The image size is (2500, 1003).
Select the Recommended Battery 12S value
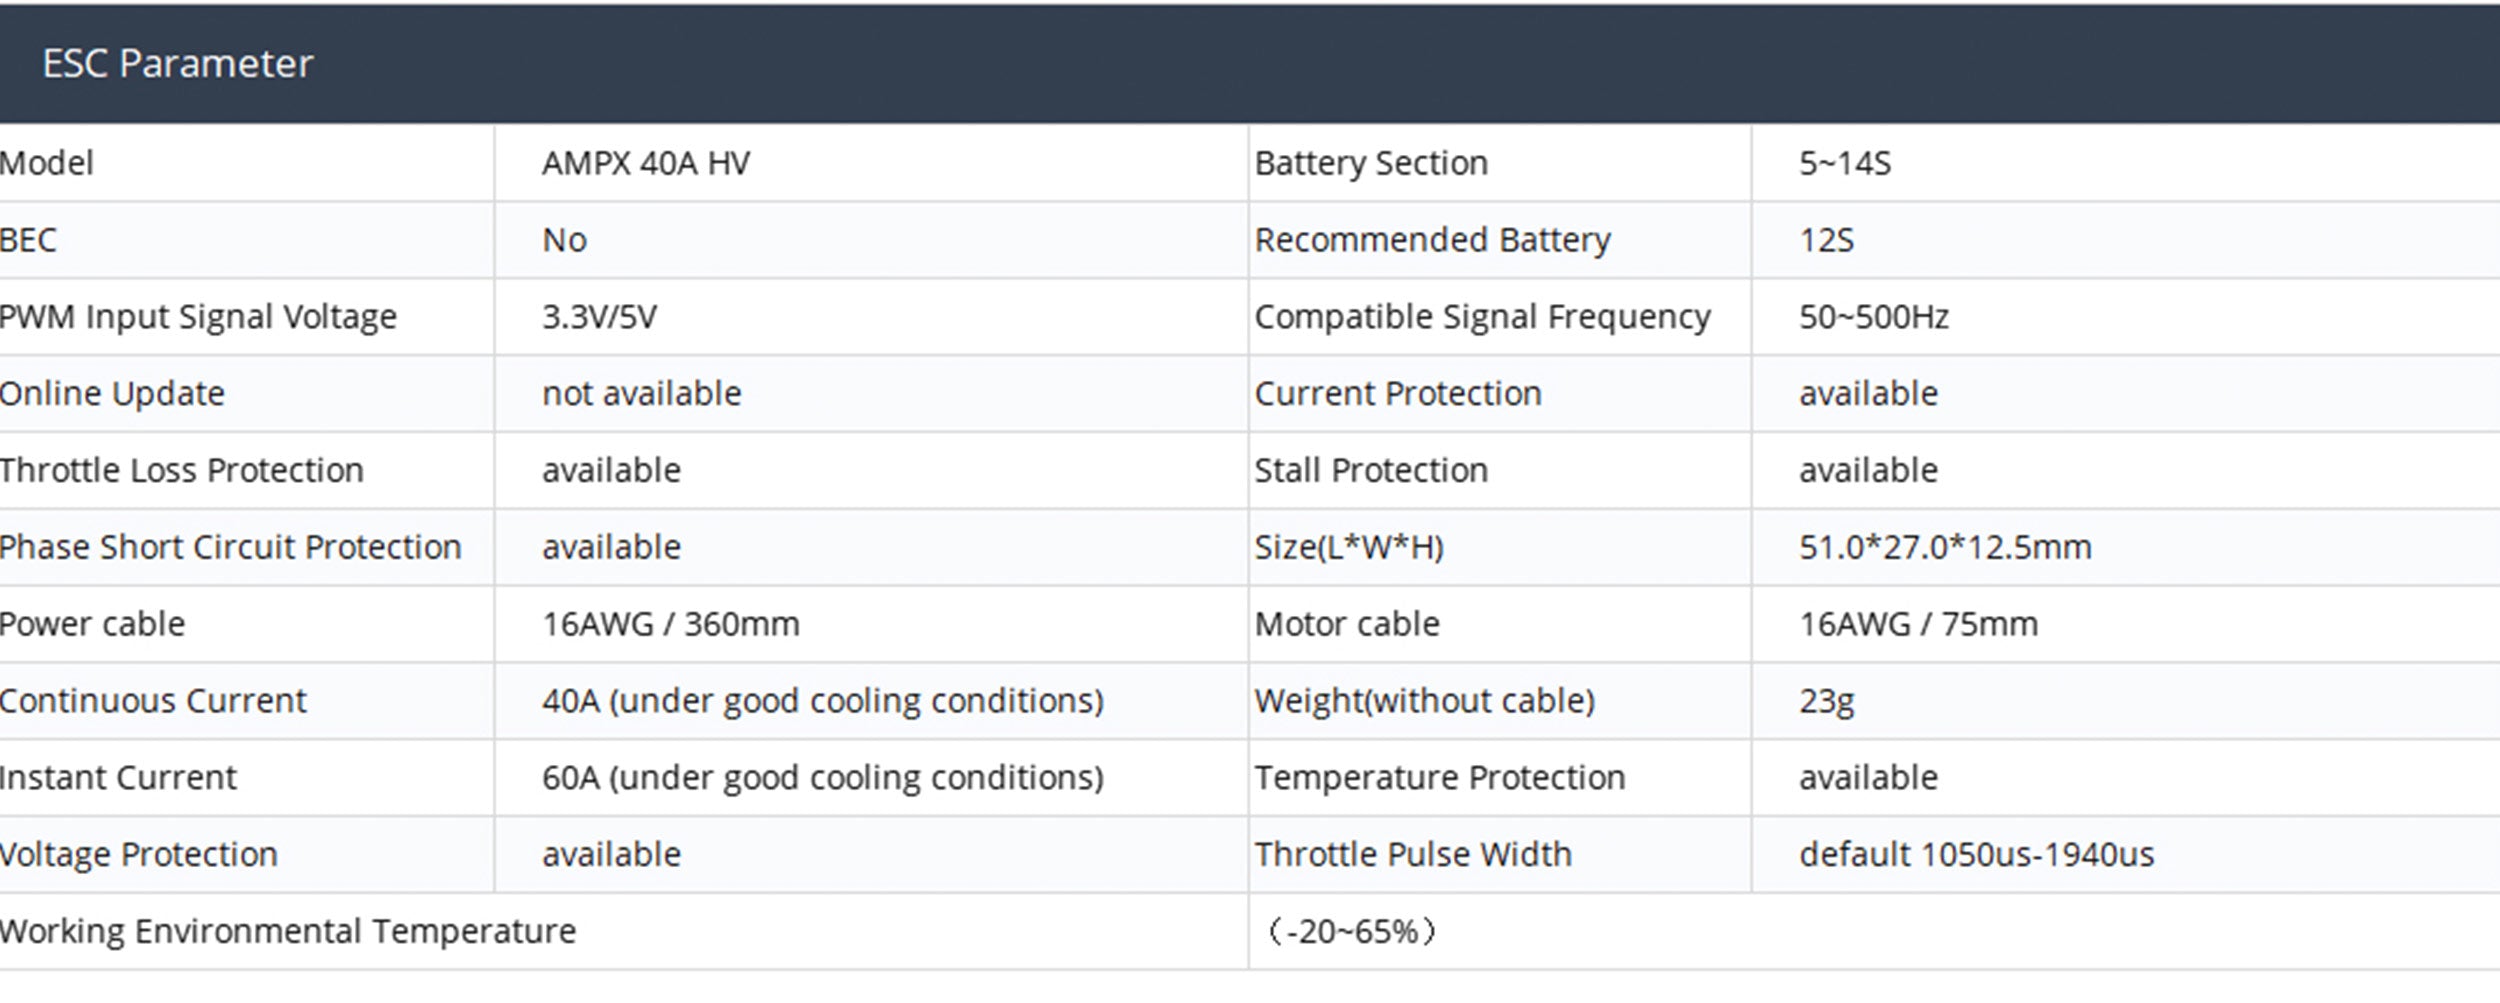(x=1826, y=240)
